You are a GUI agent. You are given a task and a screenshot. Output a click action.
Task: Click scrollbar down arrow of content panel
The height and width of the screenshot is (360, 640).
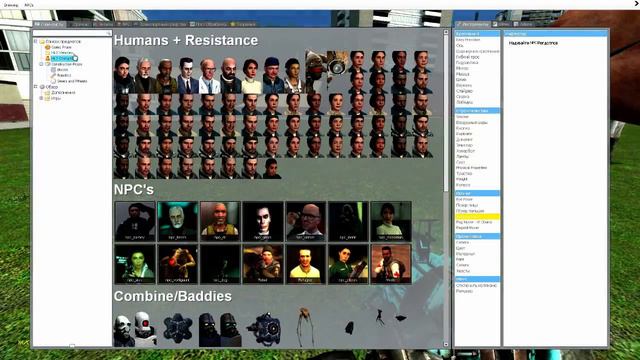[446, 344]
